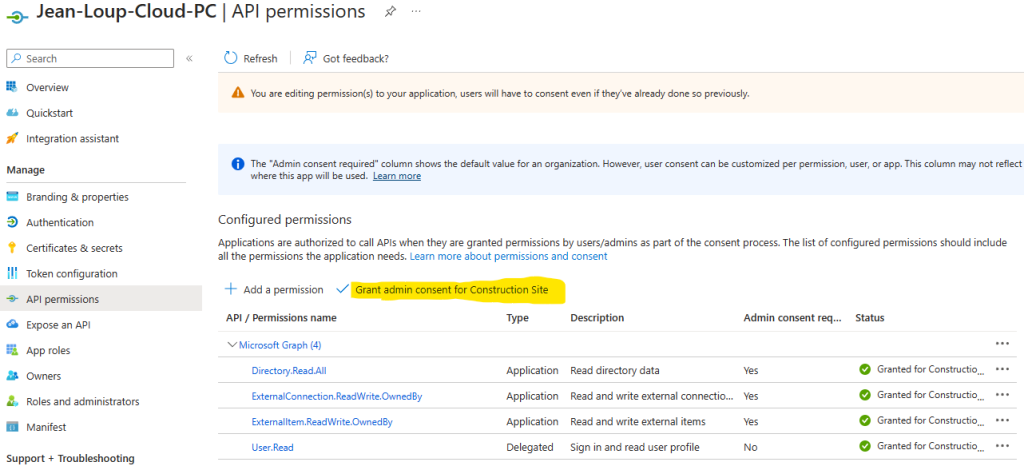The image size is (1024, 470).
Task: Click the Manifest icon in the sidebar
Action: [12, 427]
